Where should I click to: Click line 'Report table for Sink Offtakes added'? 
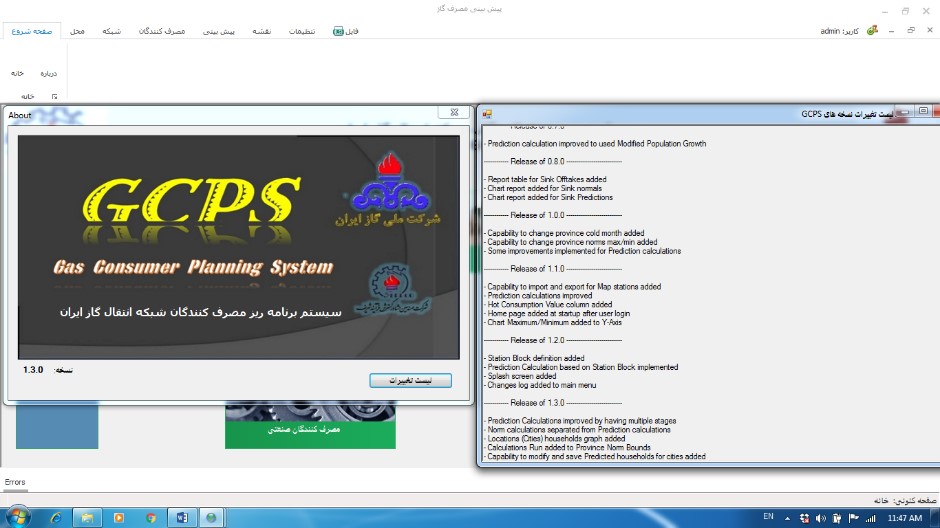pos(546,179)
